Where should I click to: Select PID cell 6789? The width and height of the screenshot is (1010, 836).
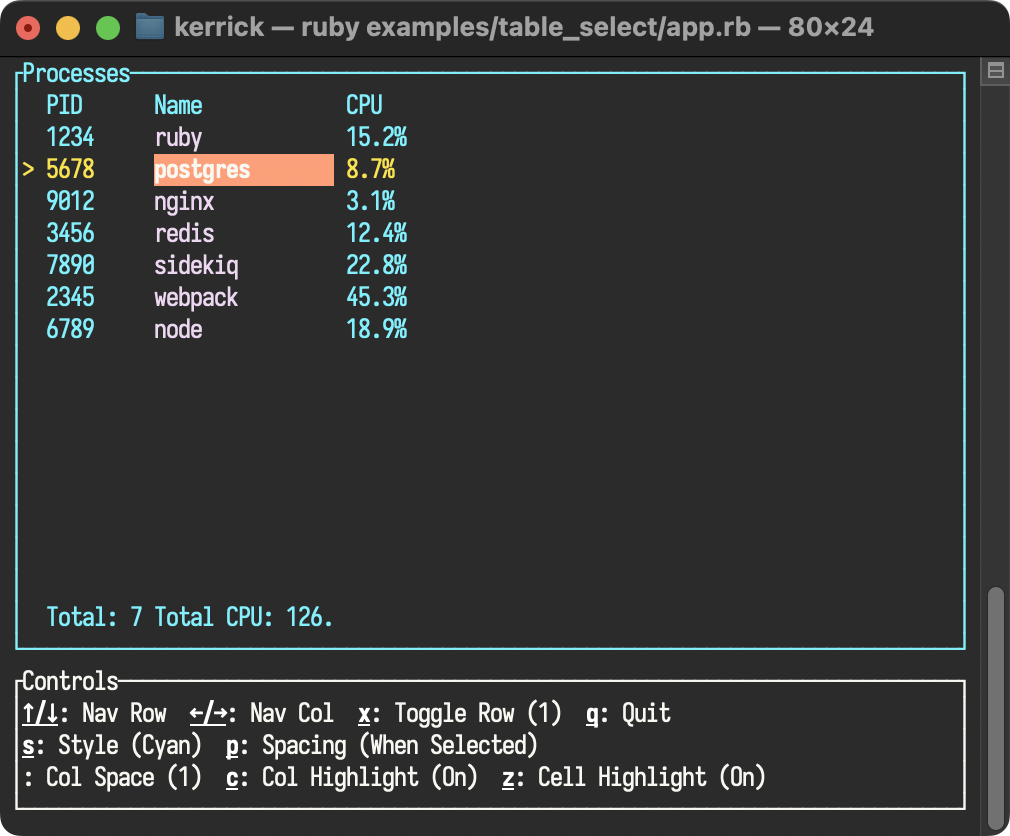(70, 329)
